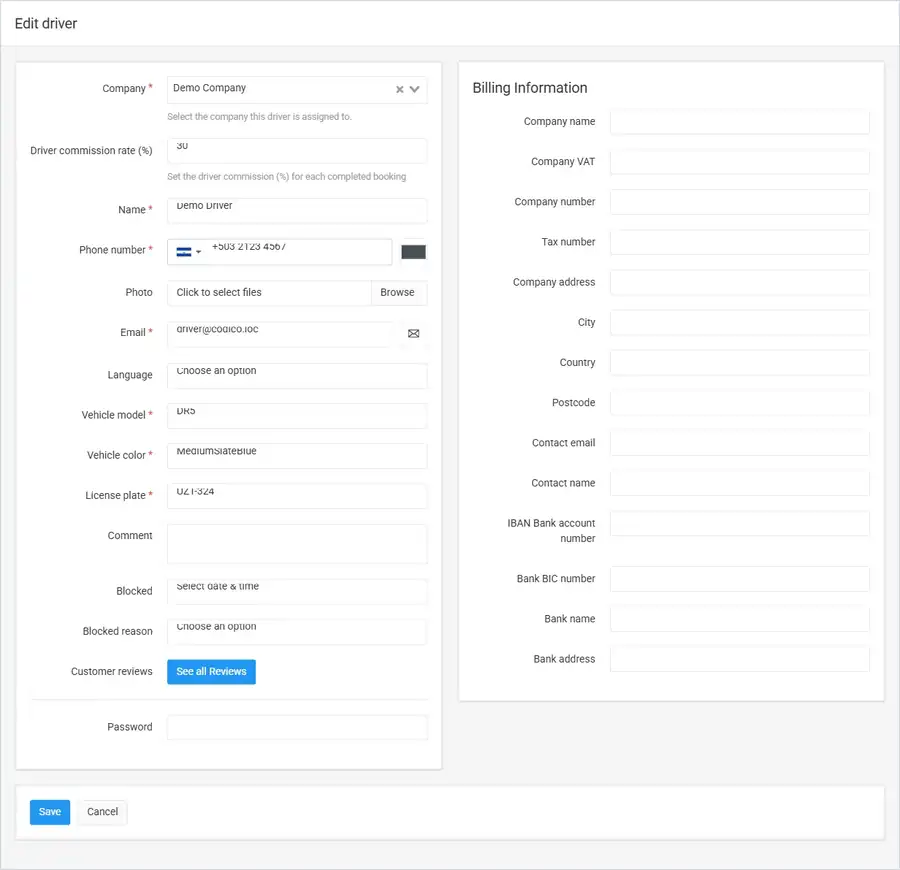Focus the Tax number field

click(x=739, y=242)
